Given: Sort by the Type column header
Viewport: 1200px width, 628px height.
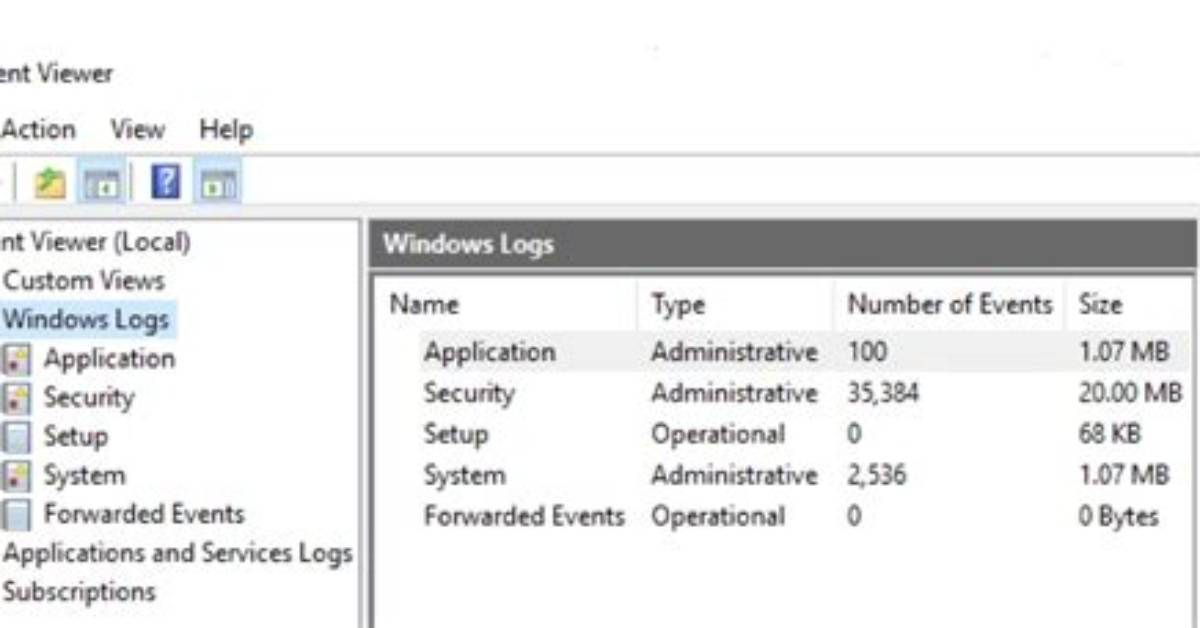Looking at the screenshot, I should pos(735,305).
